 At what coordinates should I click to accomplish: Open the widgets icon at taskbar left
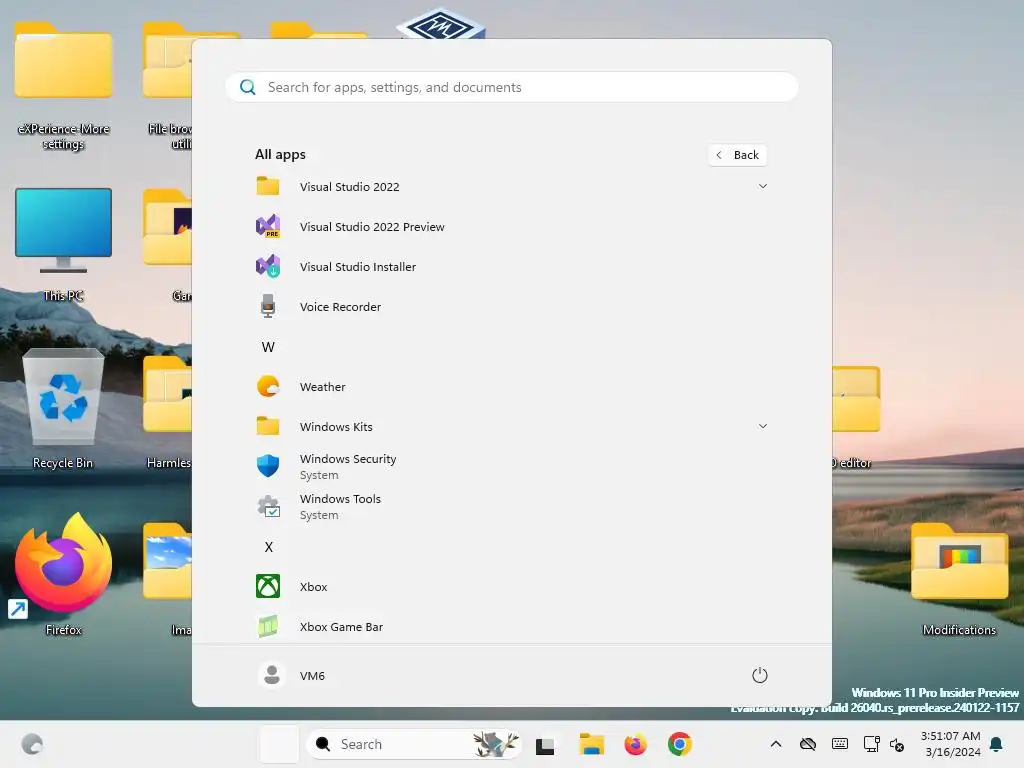pos(32,744)
